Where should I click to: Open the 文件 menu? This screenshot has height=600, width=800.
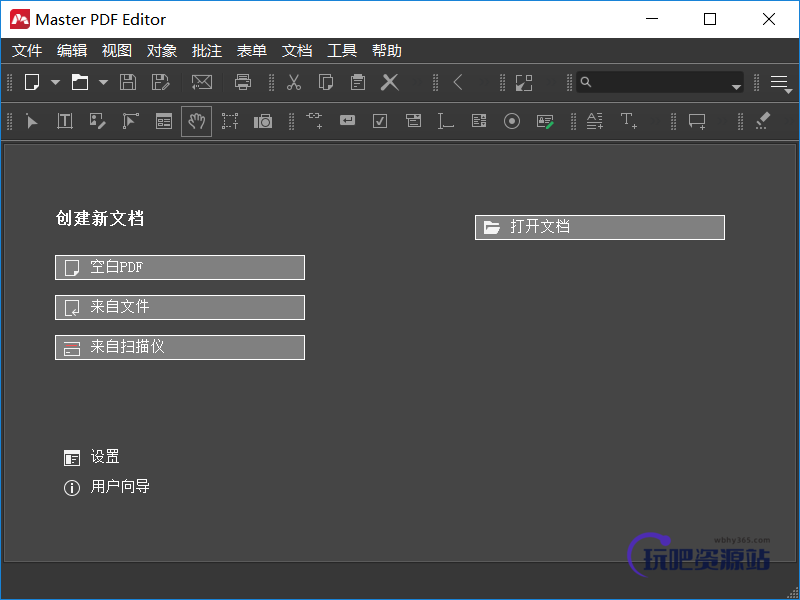pos(27,51)
